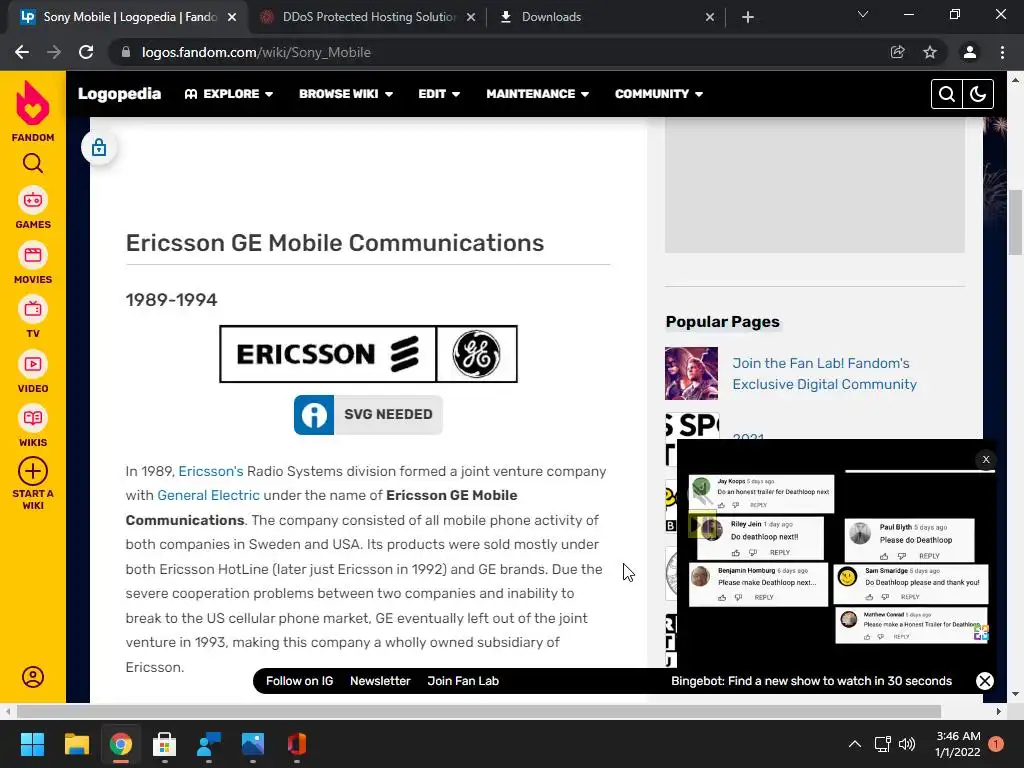Show hidden tray icons chevron
The width and height of the screenshot is (1024, 768).
pos(855,744)
